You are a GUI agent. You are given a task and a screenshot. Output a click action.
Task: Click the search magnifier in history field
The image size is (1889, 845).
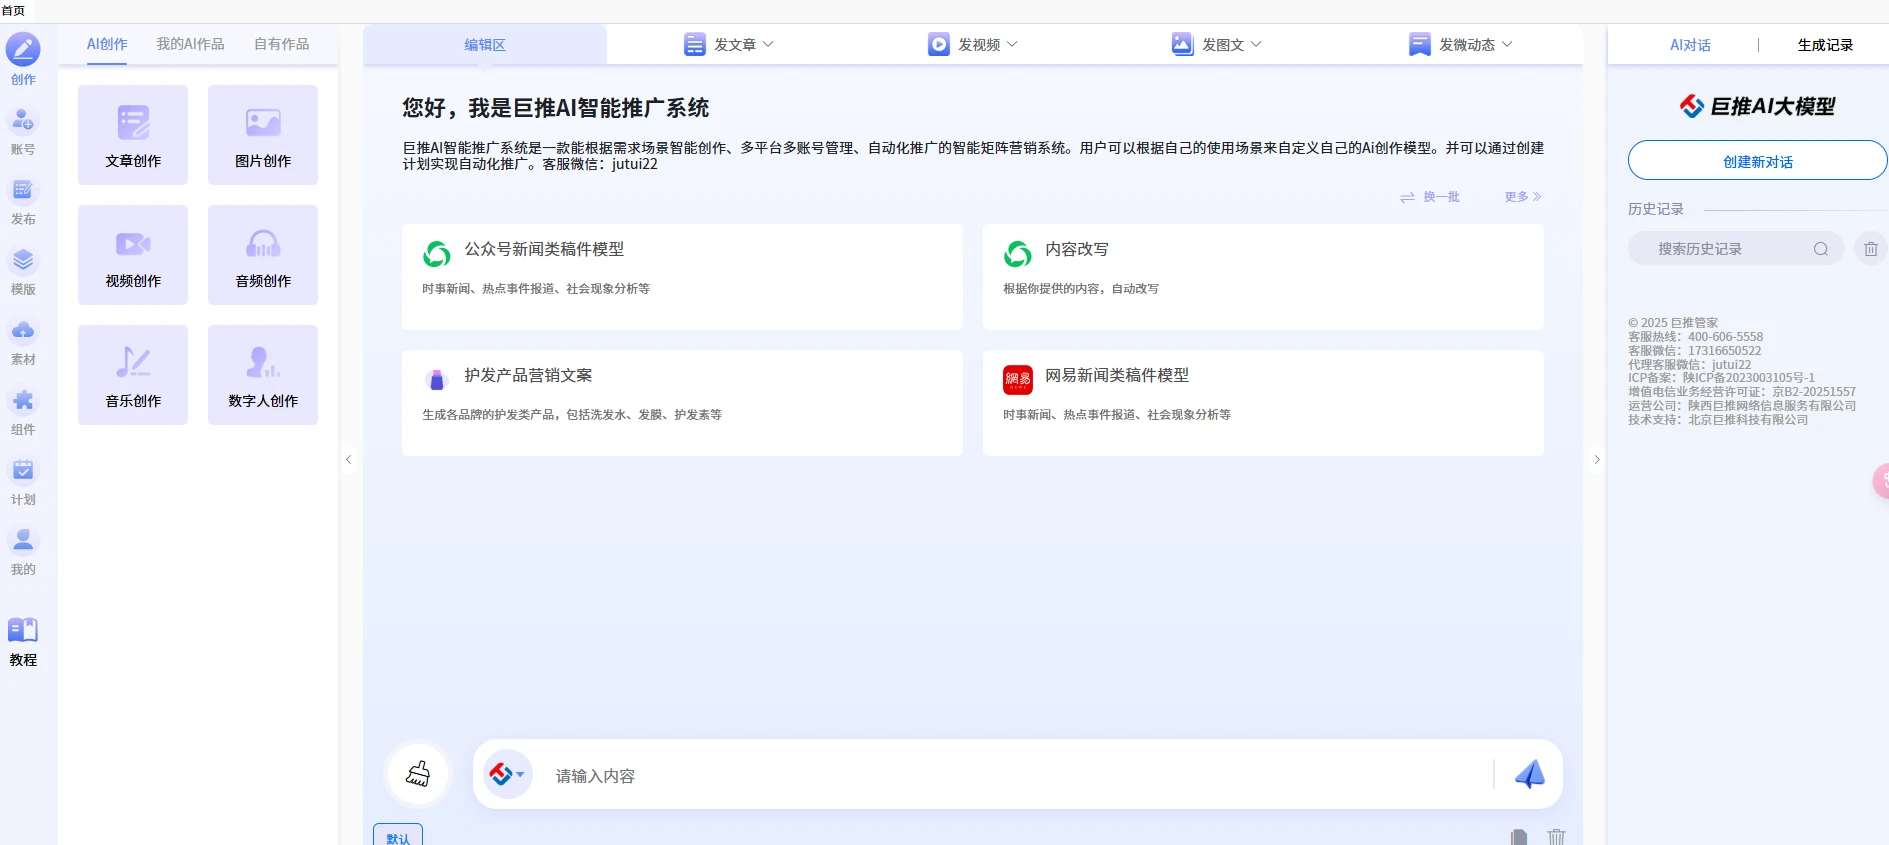point(1821,249)
